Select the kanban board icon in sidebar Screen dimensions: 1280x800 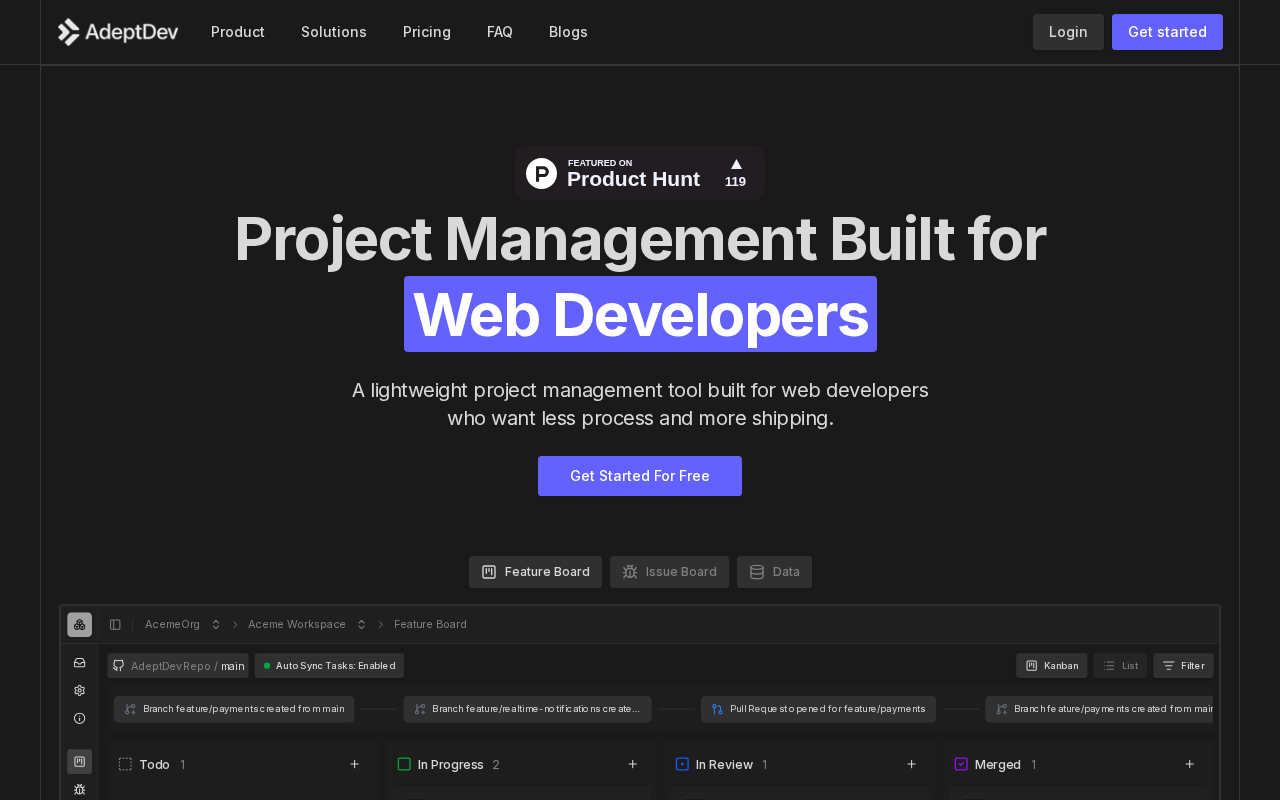pos(80,762)
